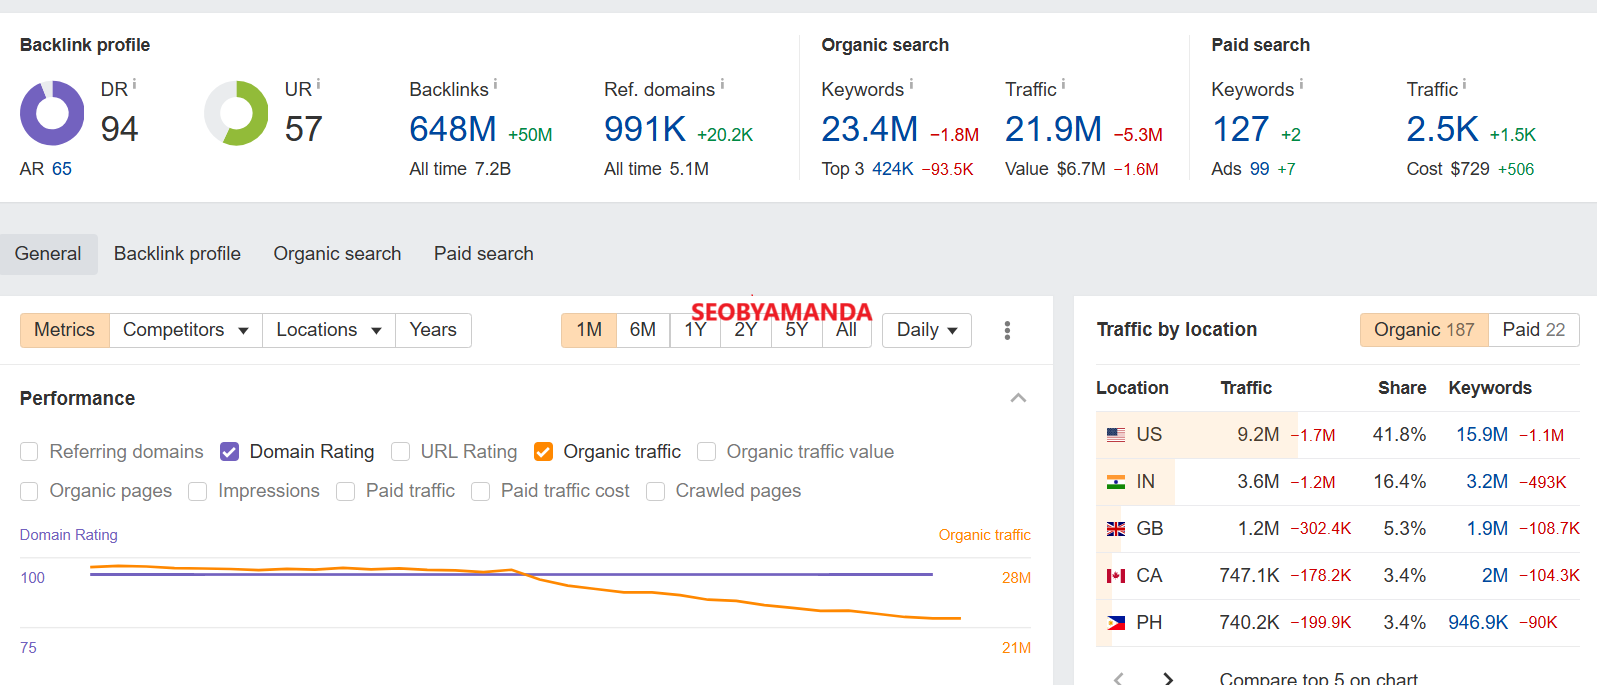Toggle off the Organic traffic checkbox
Image resolution: width=1597 pixels, height=685 pixels.
pos(543,452)
